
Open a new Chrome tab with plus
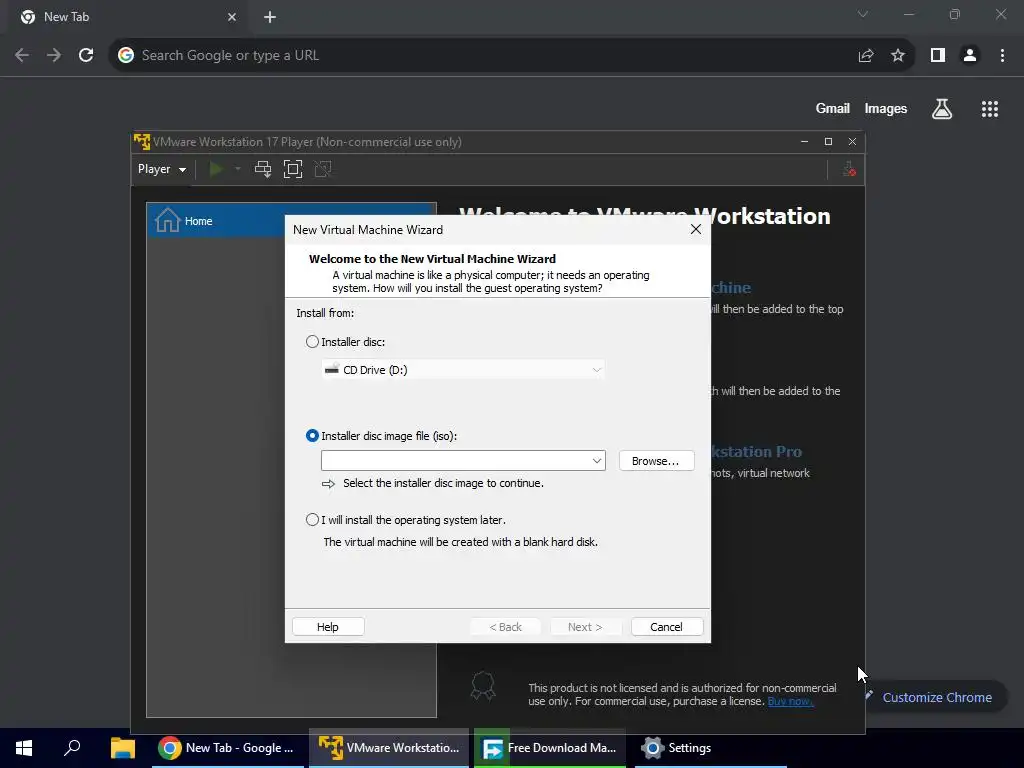(270, 17)
